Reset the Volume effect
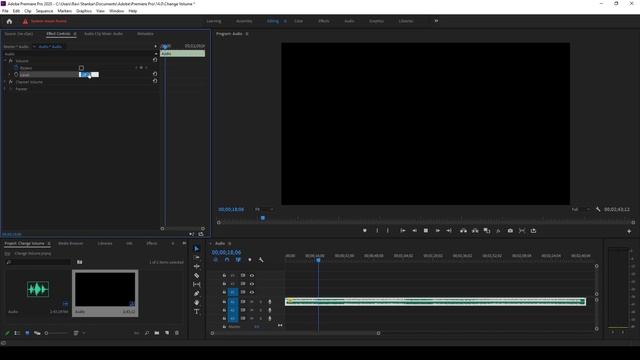The height and width of the screenshot is (360, 640). click(x=155, y=60)
